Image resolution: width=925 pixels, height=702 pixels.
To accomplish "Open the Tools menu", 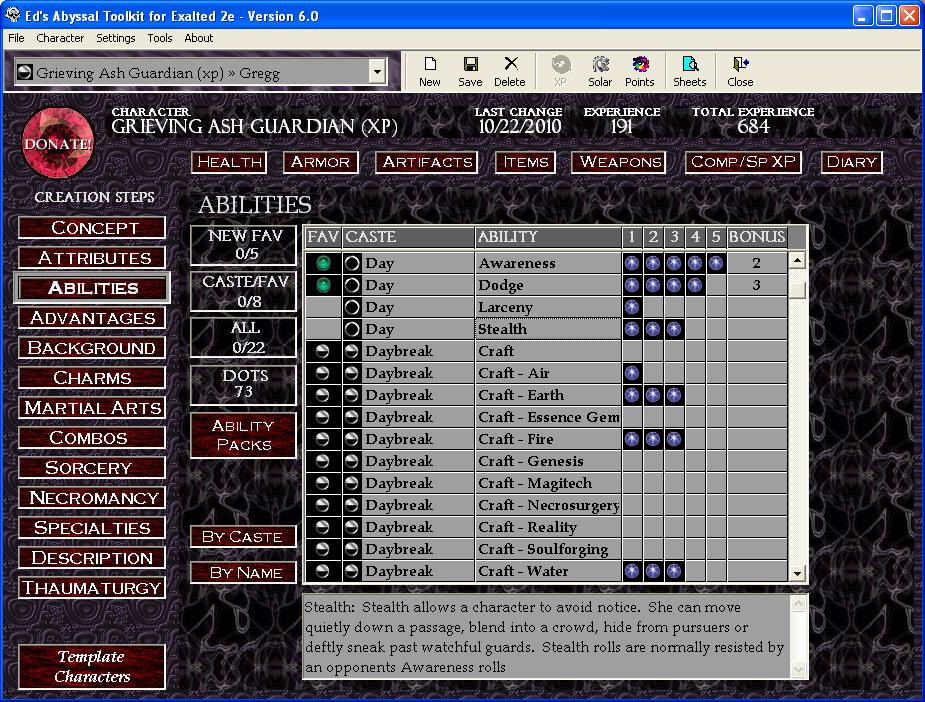I will [160, 38].
